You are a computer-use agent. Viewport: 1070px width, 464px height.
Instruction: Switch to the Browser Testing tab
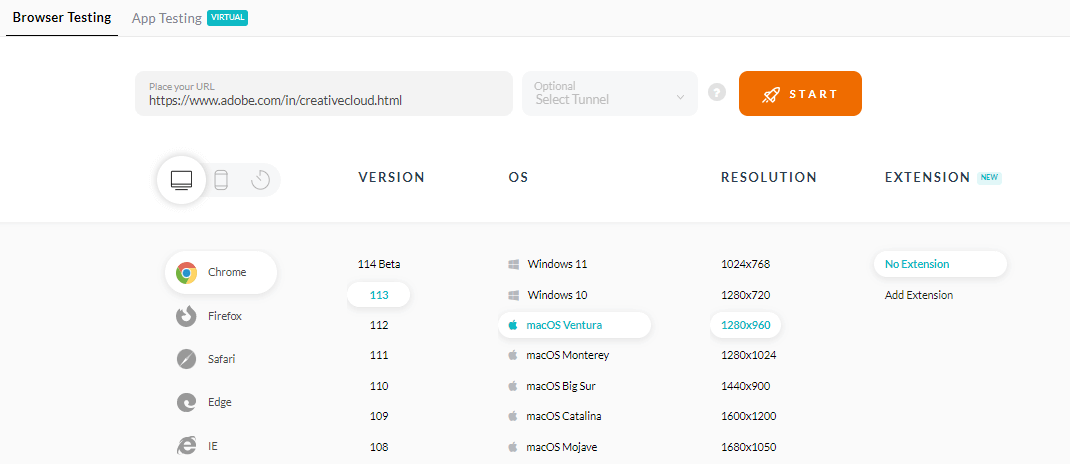62,18
